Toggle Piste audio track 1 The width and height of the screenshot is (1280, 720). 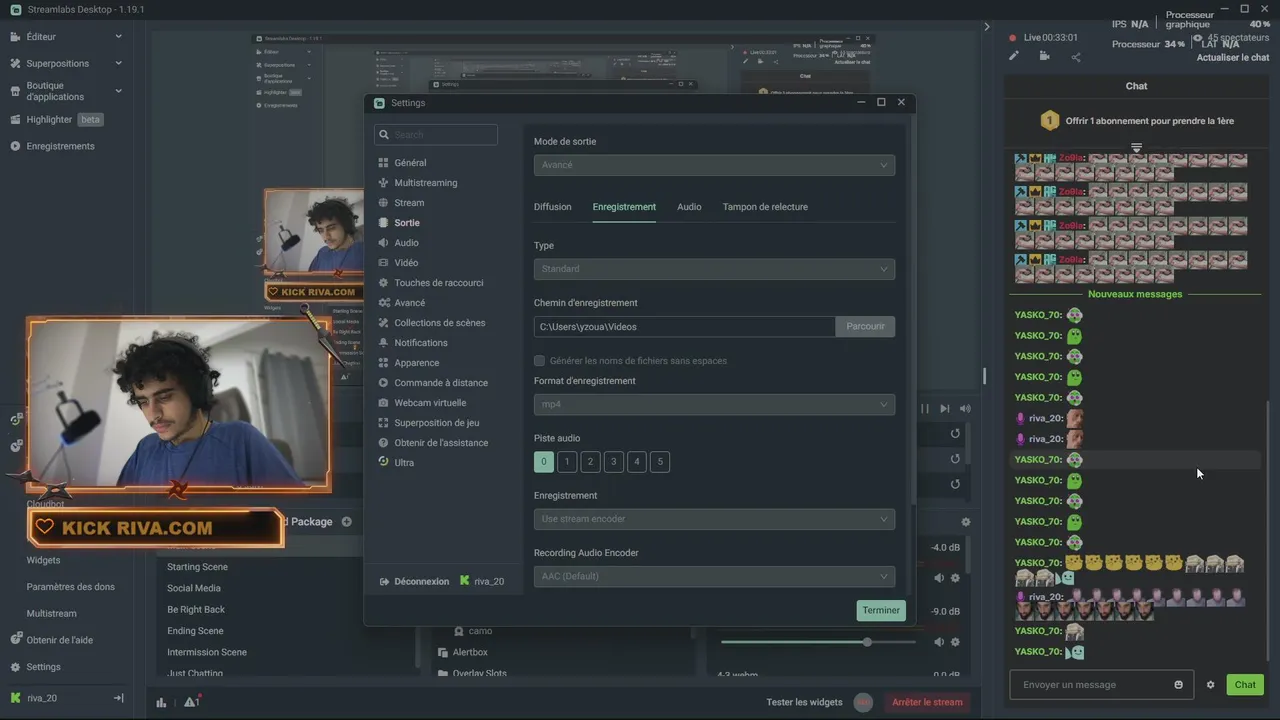coord(567,462)
